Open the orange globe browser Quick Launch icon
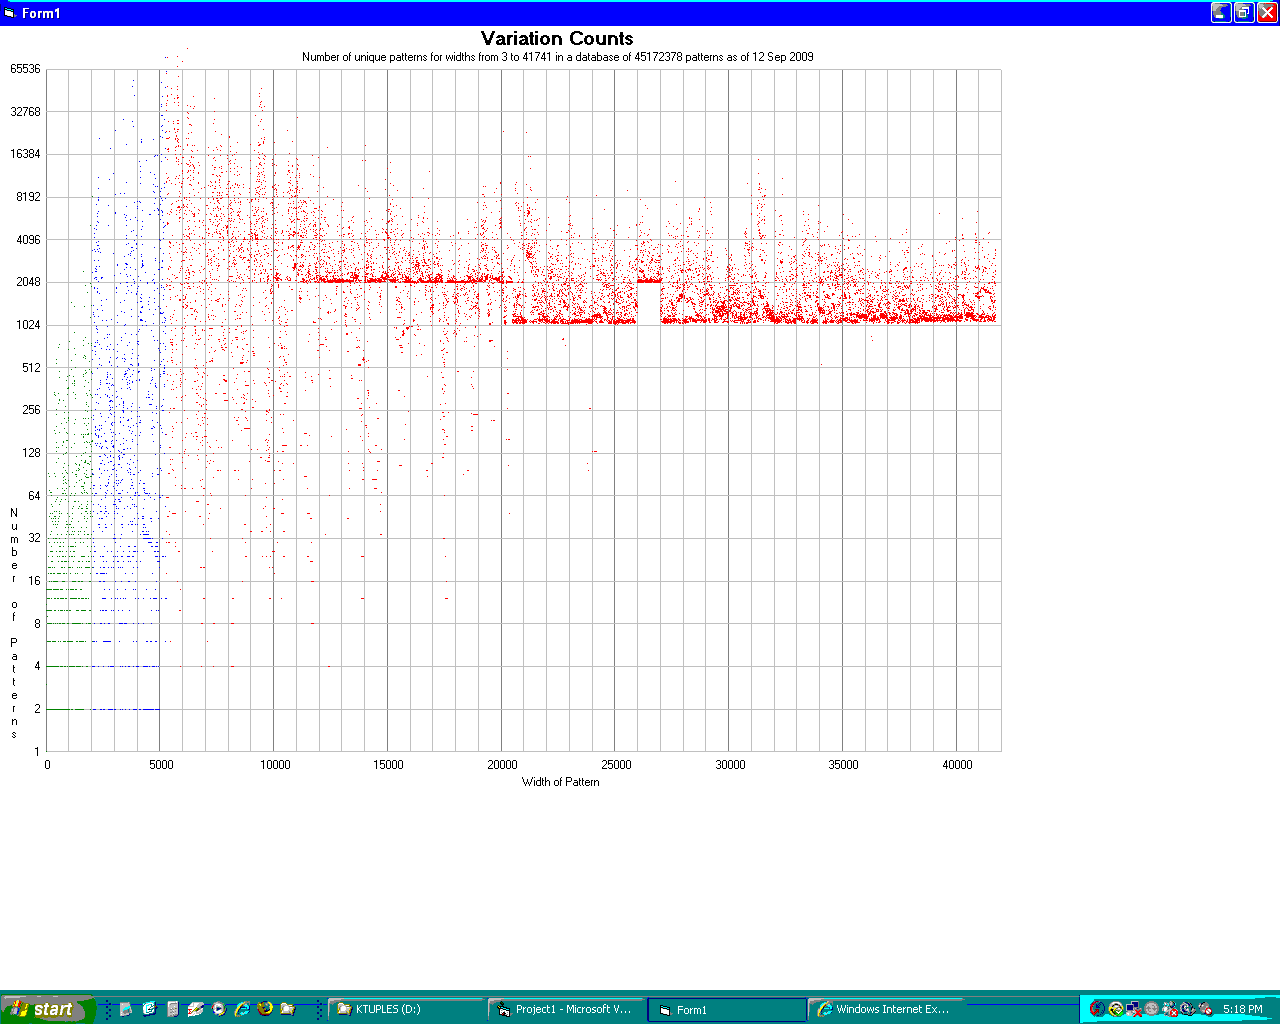Image resolution: width=1280 pixels, height=1024 pixels. coord(265,1008)
